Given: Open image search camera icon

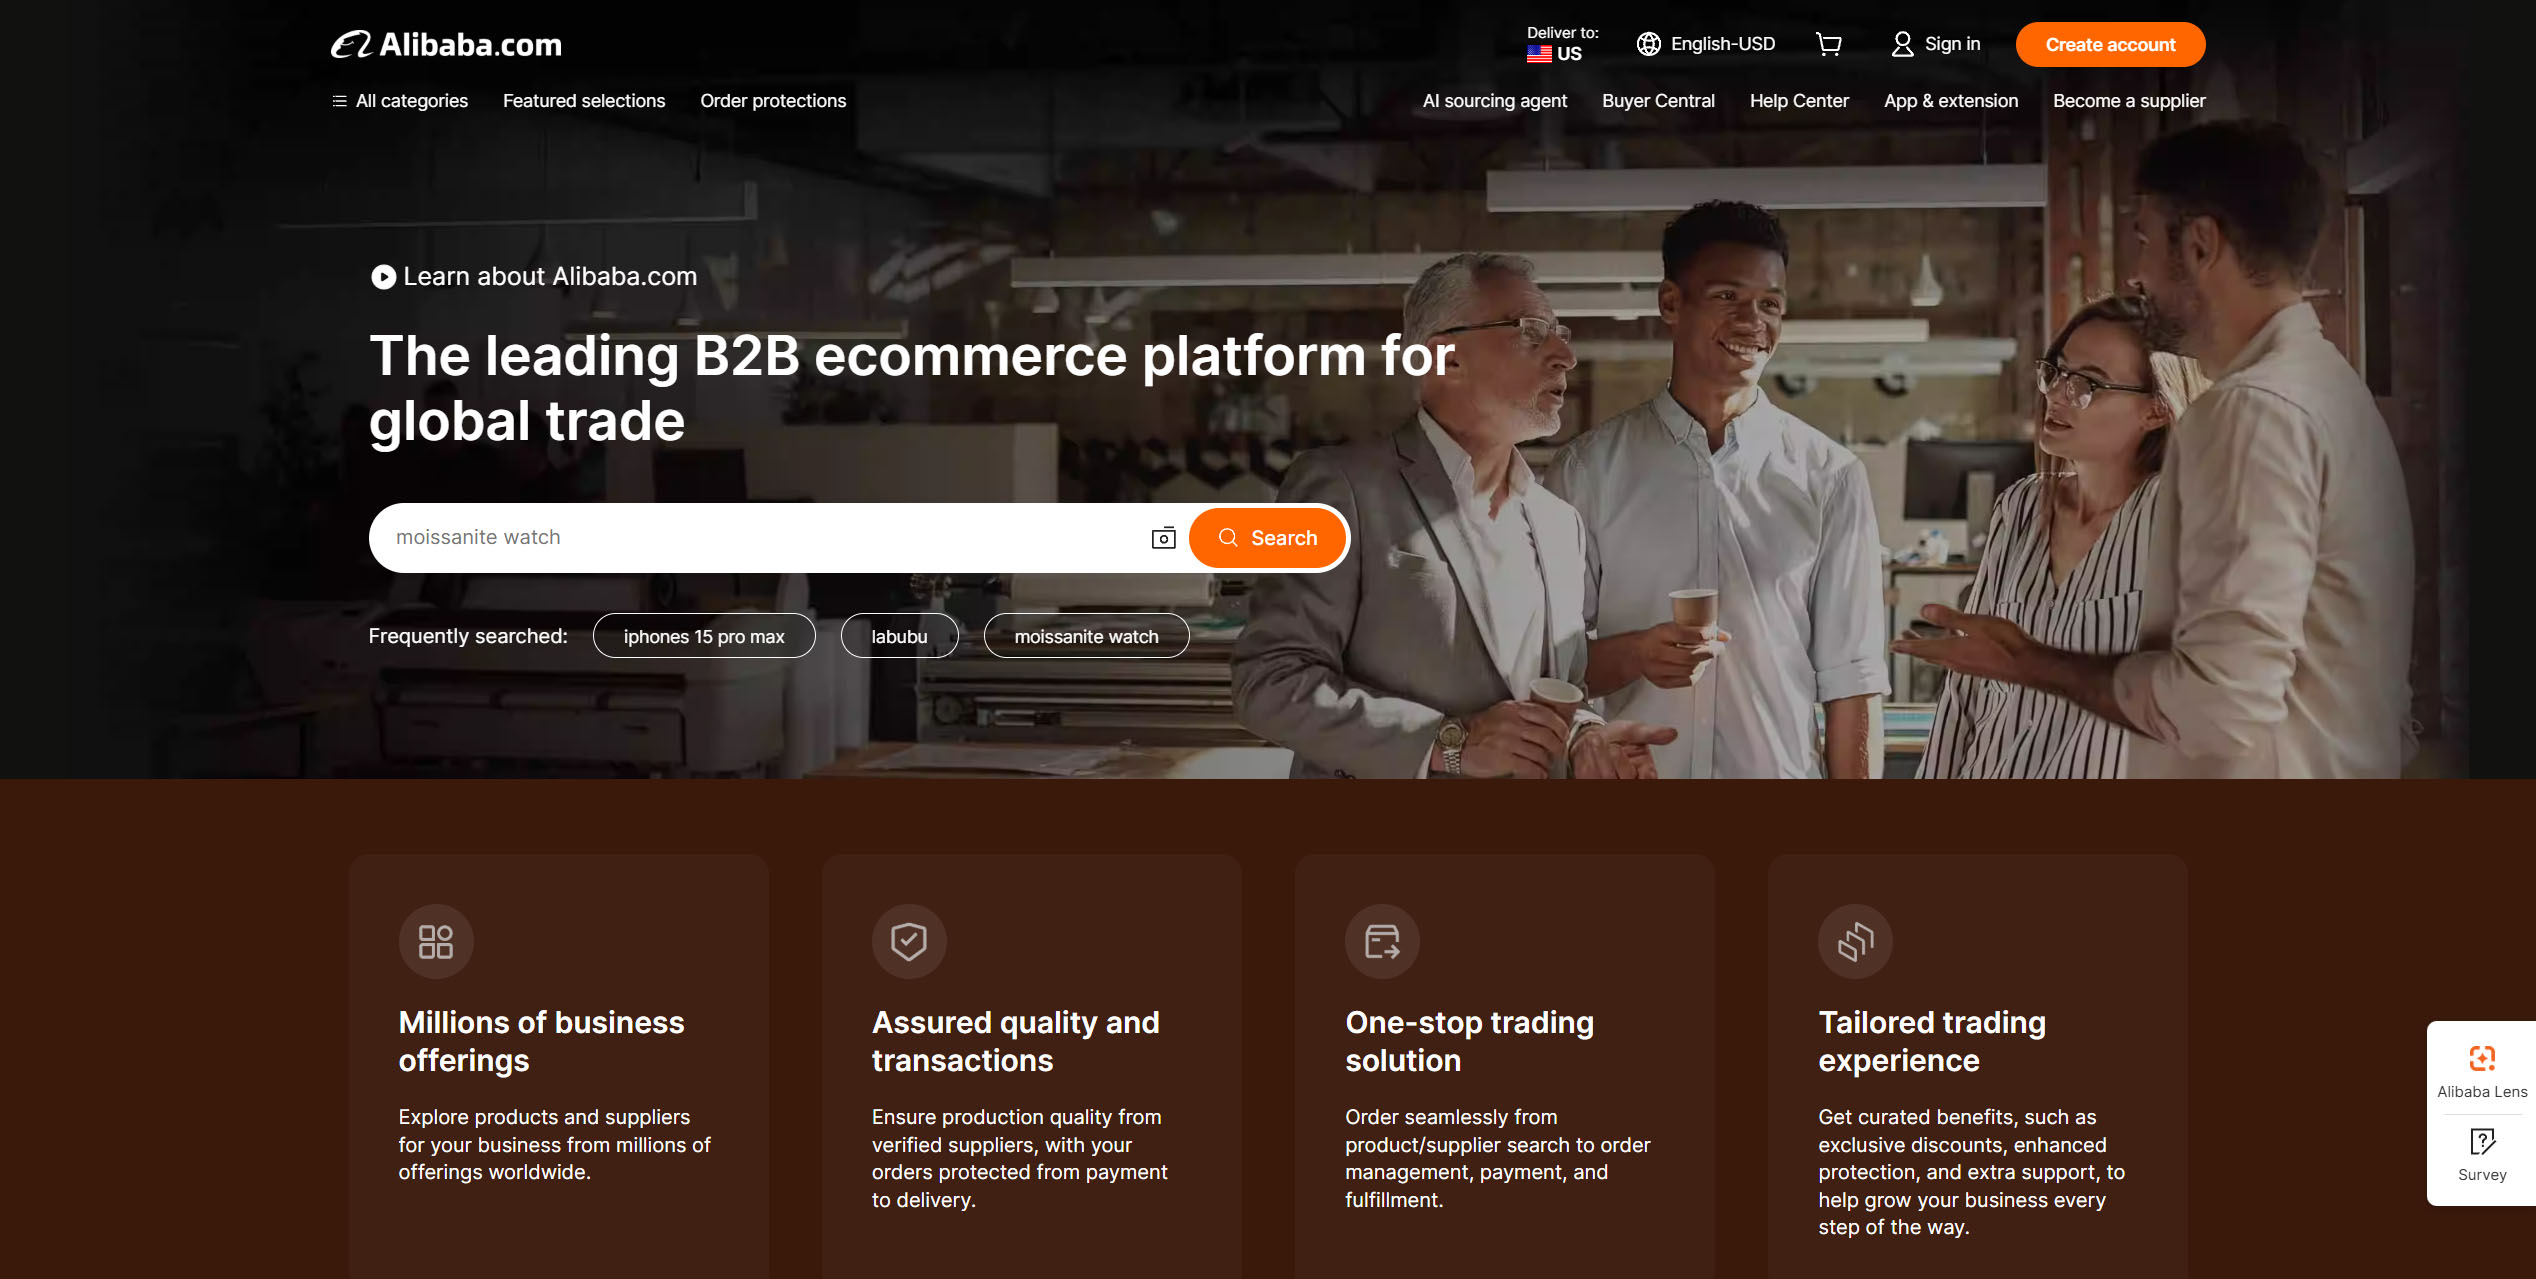Looking at the screenshot, I should pyautogui.click(x=1163, y=538).
